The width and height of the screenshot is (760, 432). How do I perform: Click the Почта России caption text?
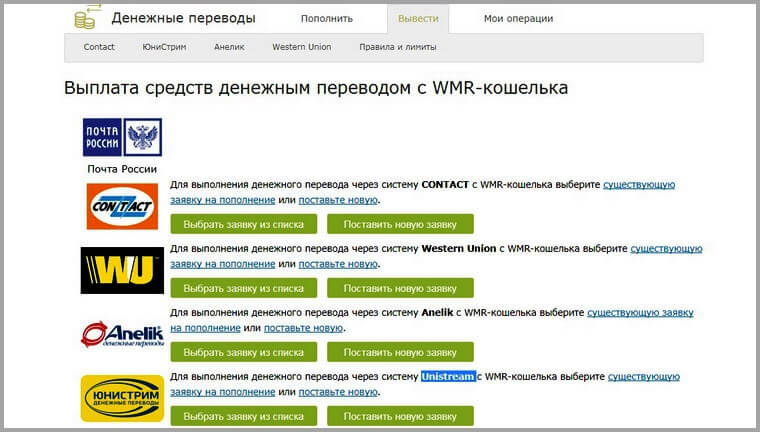tap(122, 169)
